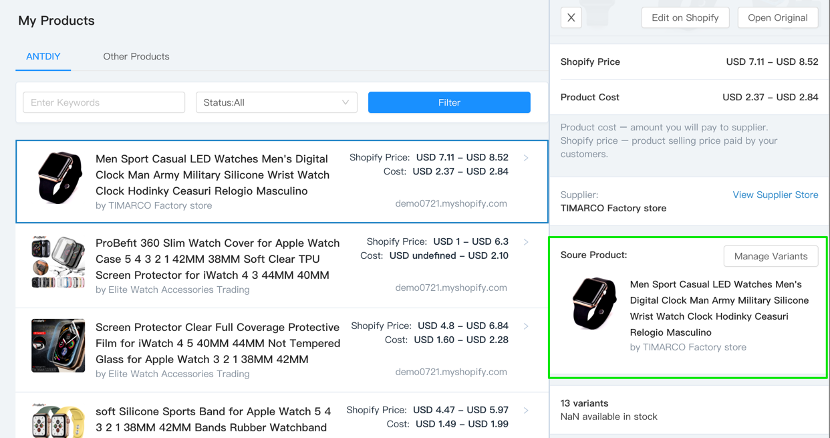
Task: Click ProBefit watch cover product thumbnail
Action: 58,262
